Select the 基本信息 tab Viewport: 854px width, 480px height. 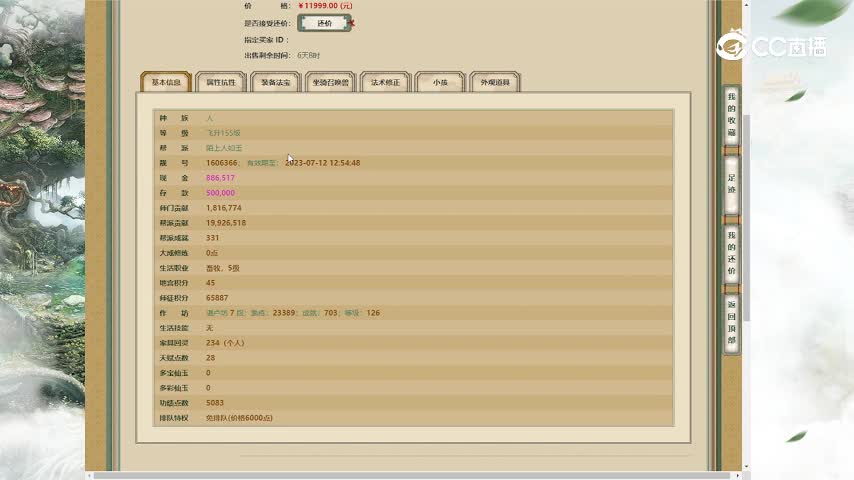[x=165, y=83]
